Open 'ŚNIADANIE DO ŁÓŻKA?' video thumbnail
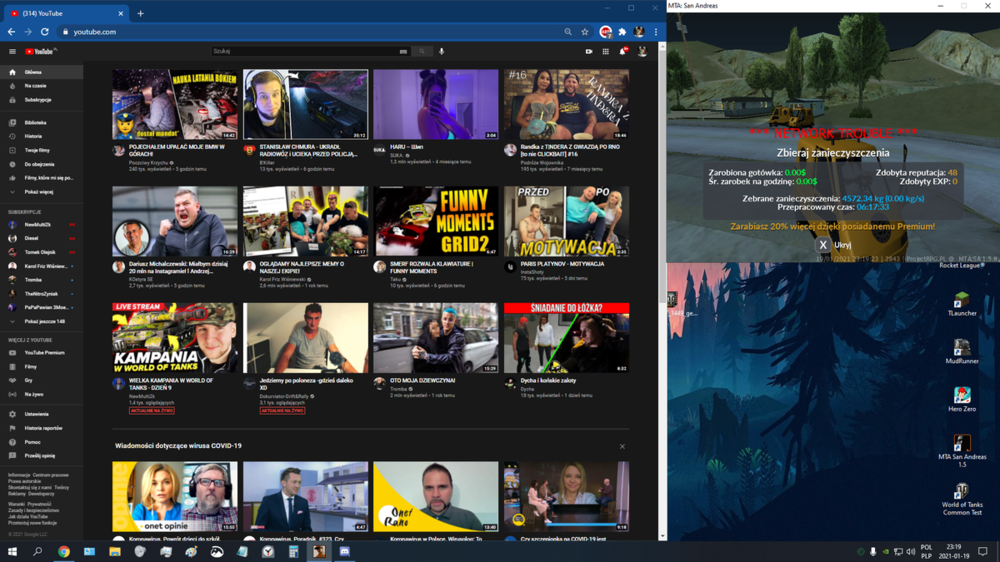 [566, 338]
